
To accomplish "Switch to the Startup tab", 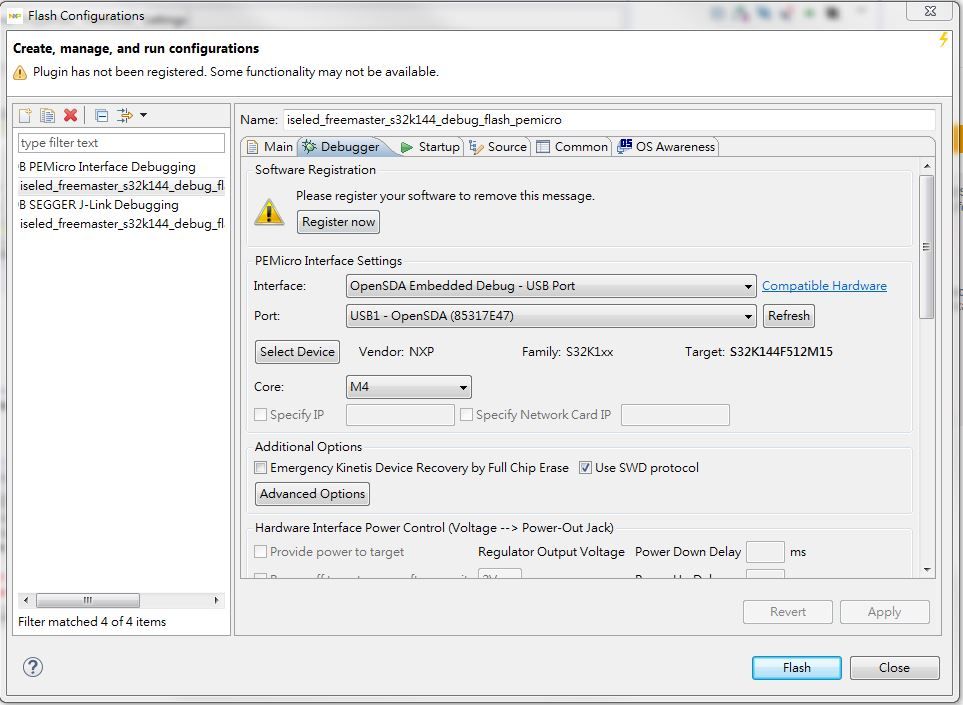I will tap(431, 147).
